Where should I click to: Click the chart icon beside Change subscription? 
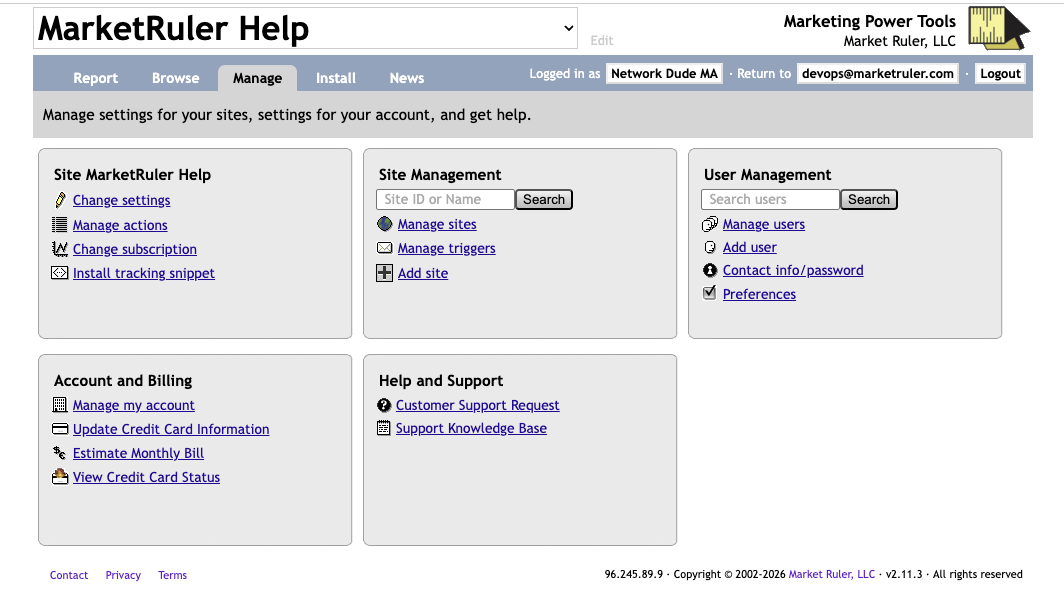tap(60, 249)
